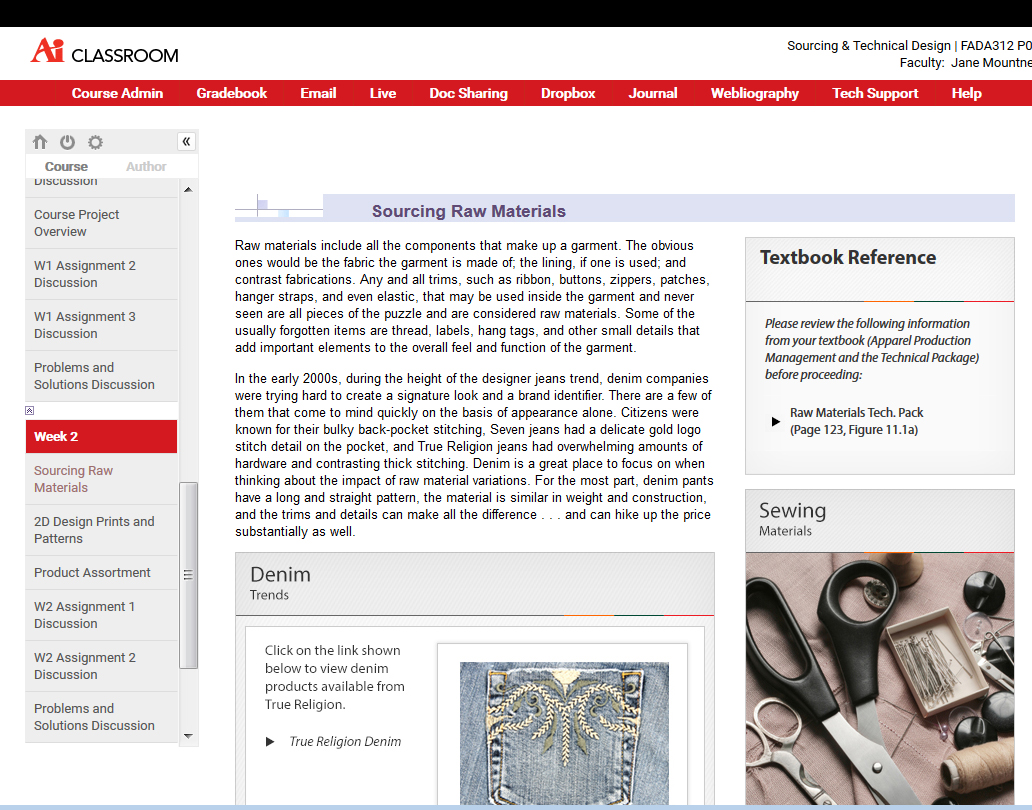Open Raw Materials Tech. Pack reference link
The height and width of the screenshot is (810, 1032).
pyautogui.click(x=856, y=421)
